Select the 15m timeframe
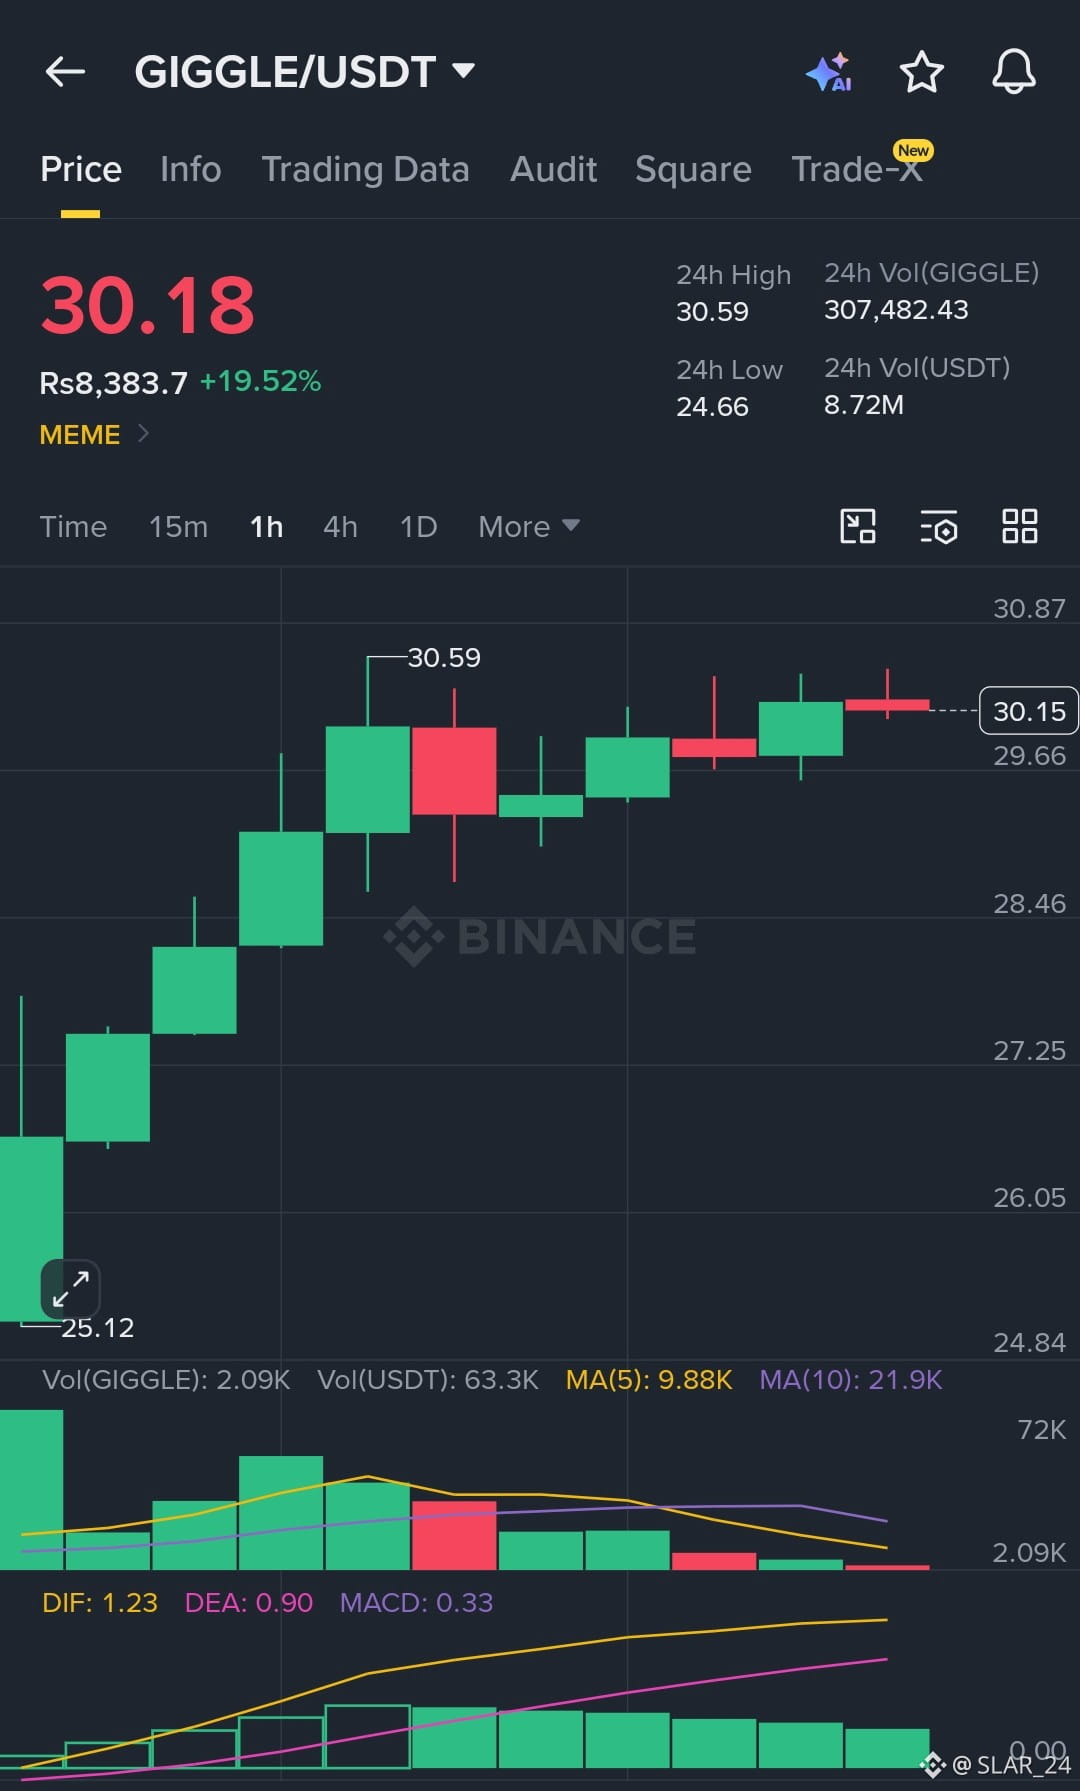The height and width of the screenshot is (1791, 1080). [x=178, y=527]
